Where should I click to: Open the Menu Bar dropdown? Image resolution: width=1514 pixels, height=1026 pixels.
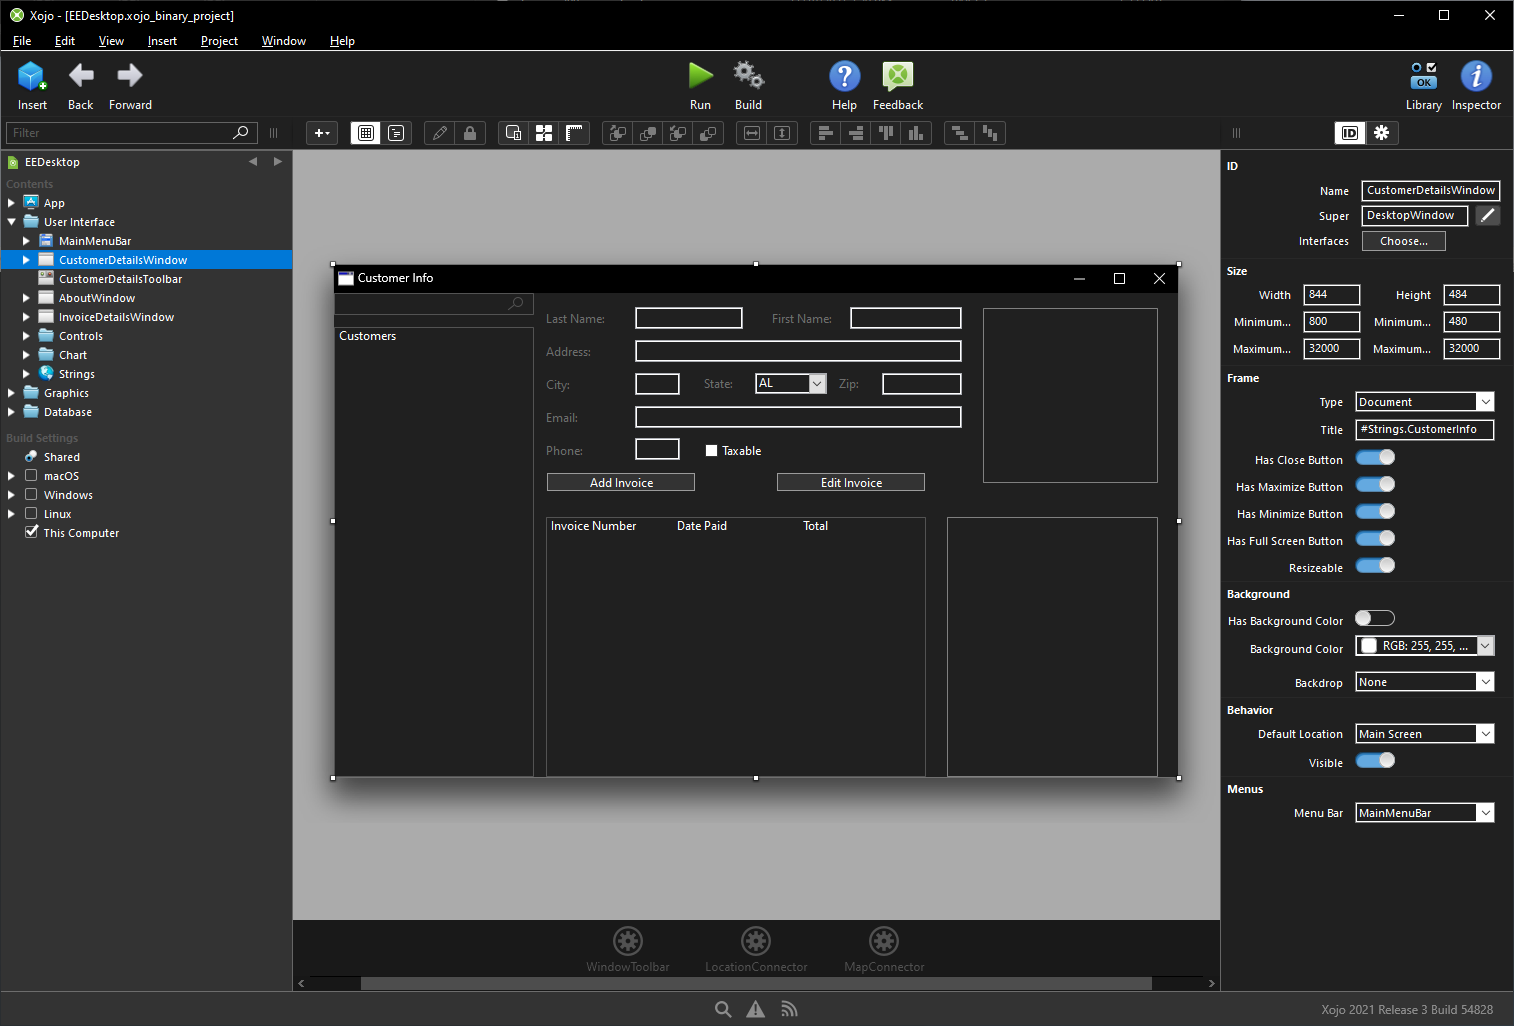1424,813
